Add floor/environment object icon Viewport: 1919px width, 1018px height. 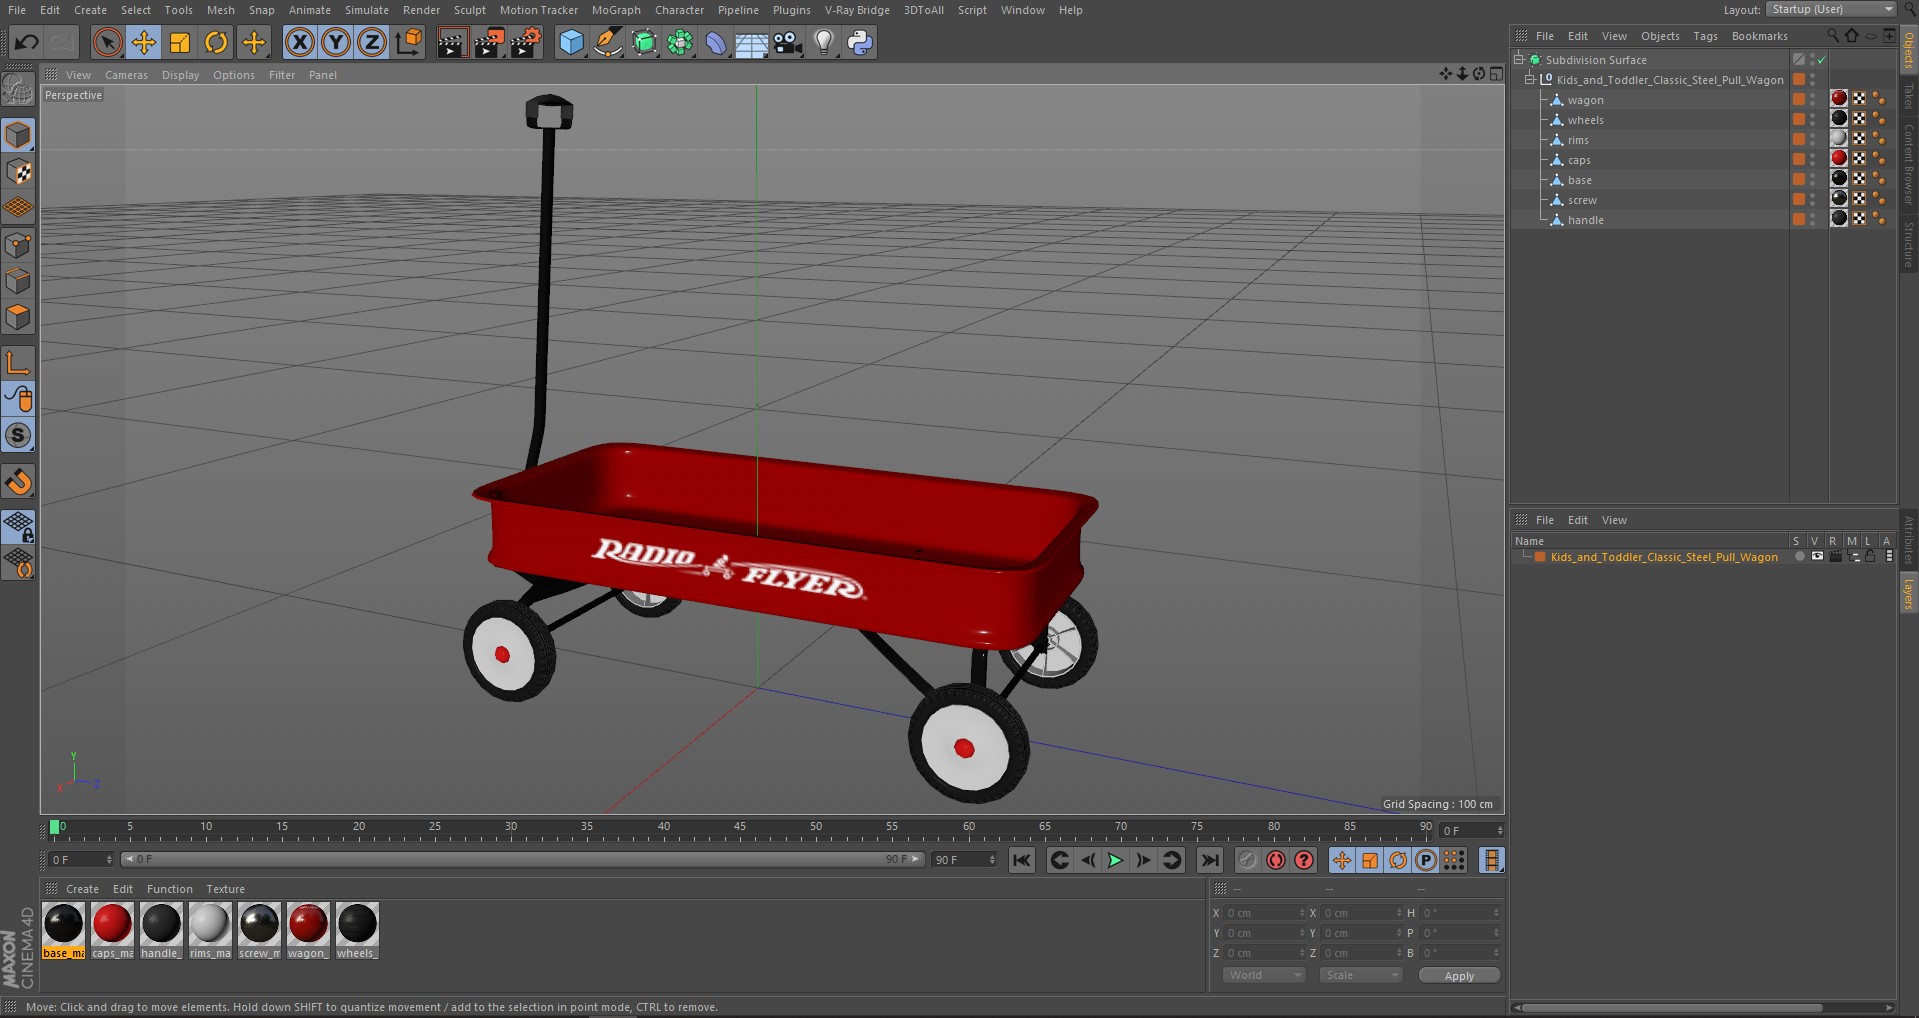click(752, 42)
